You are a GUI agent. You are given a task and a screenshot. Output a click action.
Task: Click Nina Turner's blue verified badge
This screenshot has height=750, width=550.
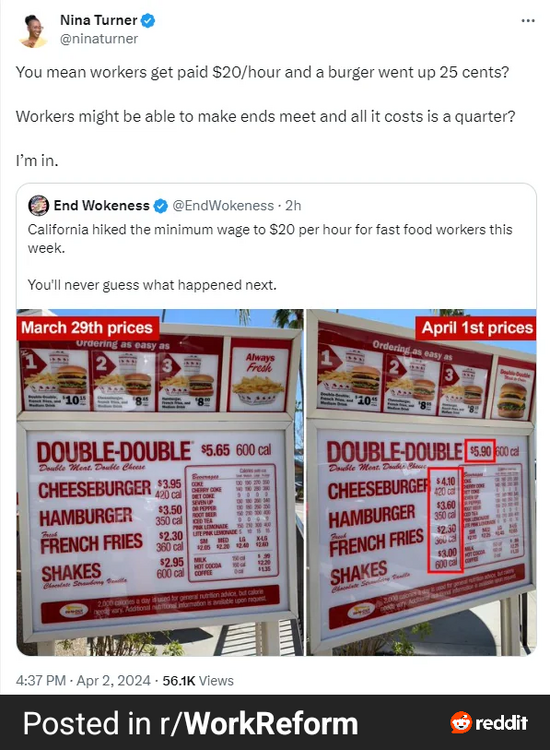coord(147,20)
